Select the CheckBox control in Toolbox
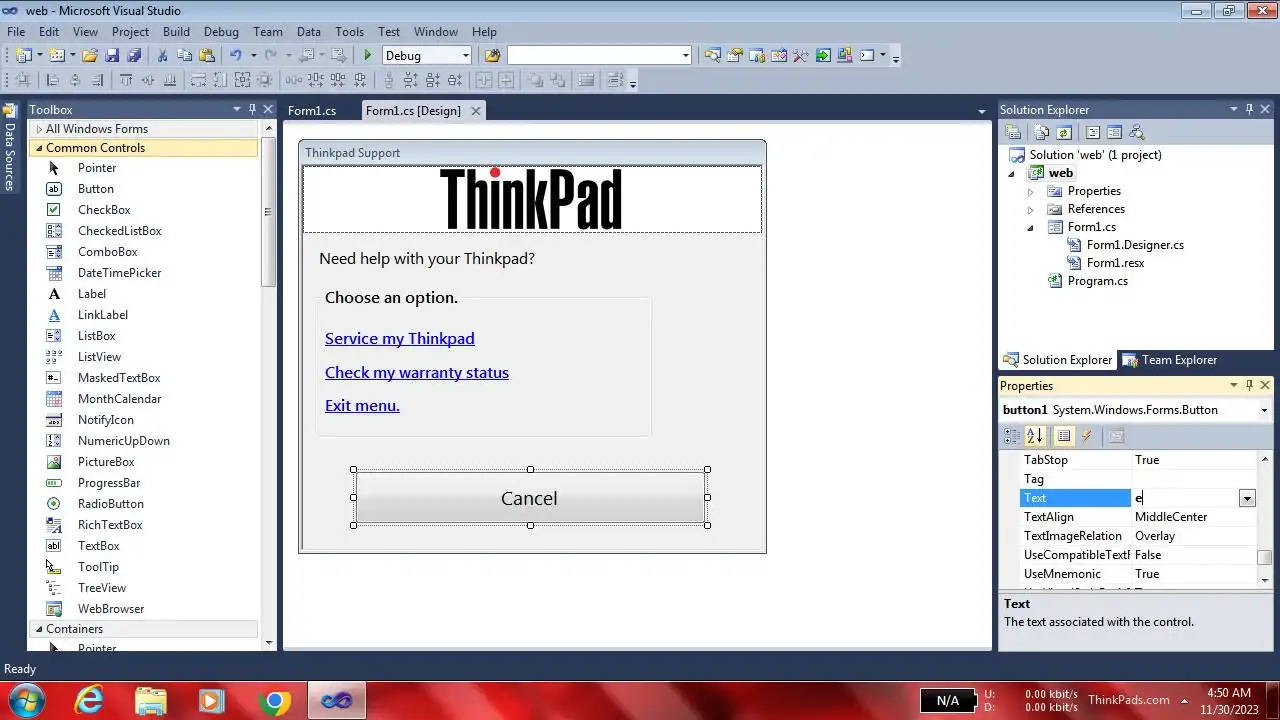Screen dimensions: 1280x720 (x=104, y=210)
